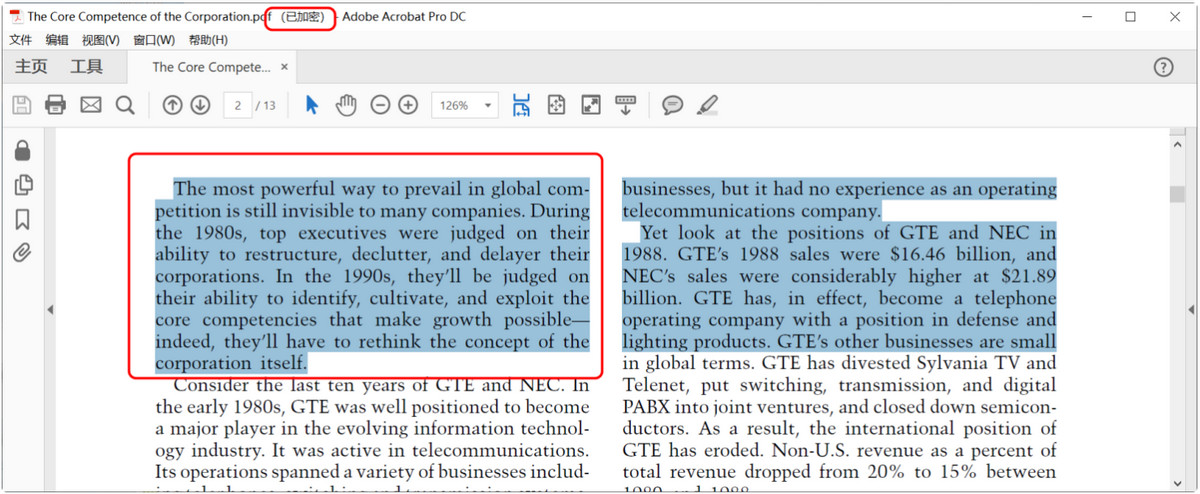Open the Find text magnifier icon
Image resolution: width=1200 pixels, height=494 pixels.
point(125,105)
